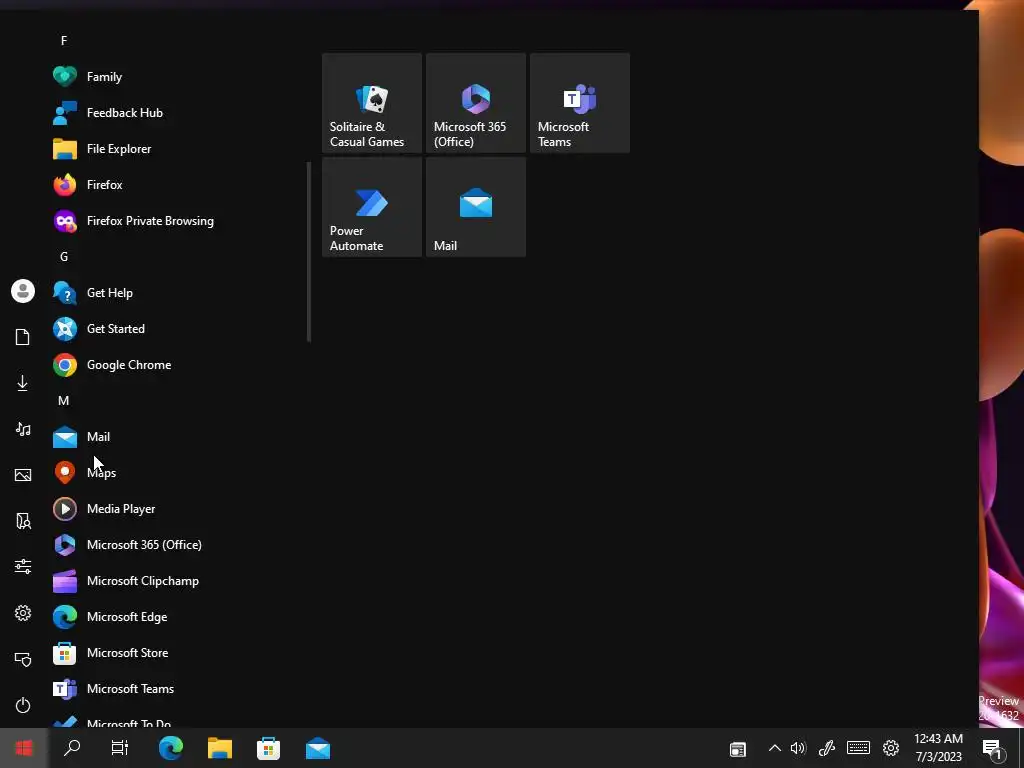This screenshot has width=1024, height=768.
Task: Open Microsoft Store from app list
Action: tap(176, 652)
